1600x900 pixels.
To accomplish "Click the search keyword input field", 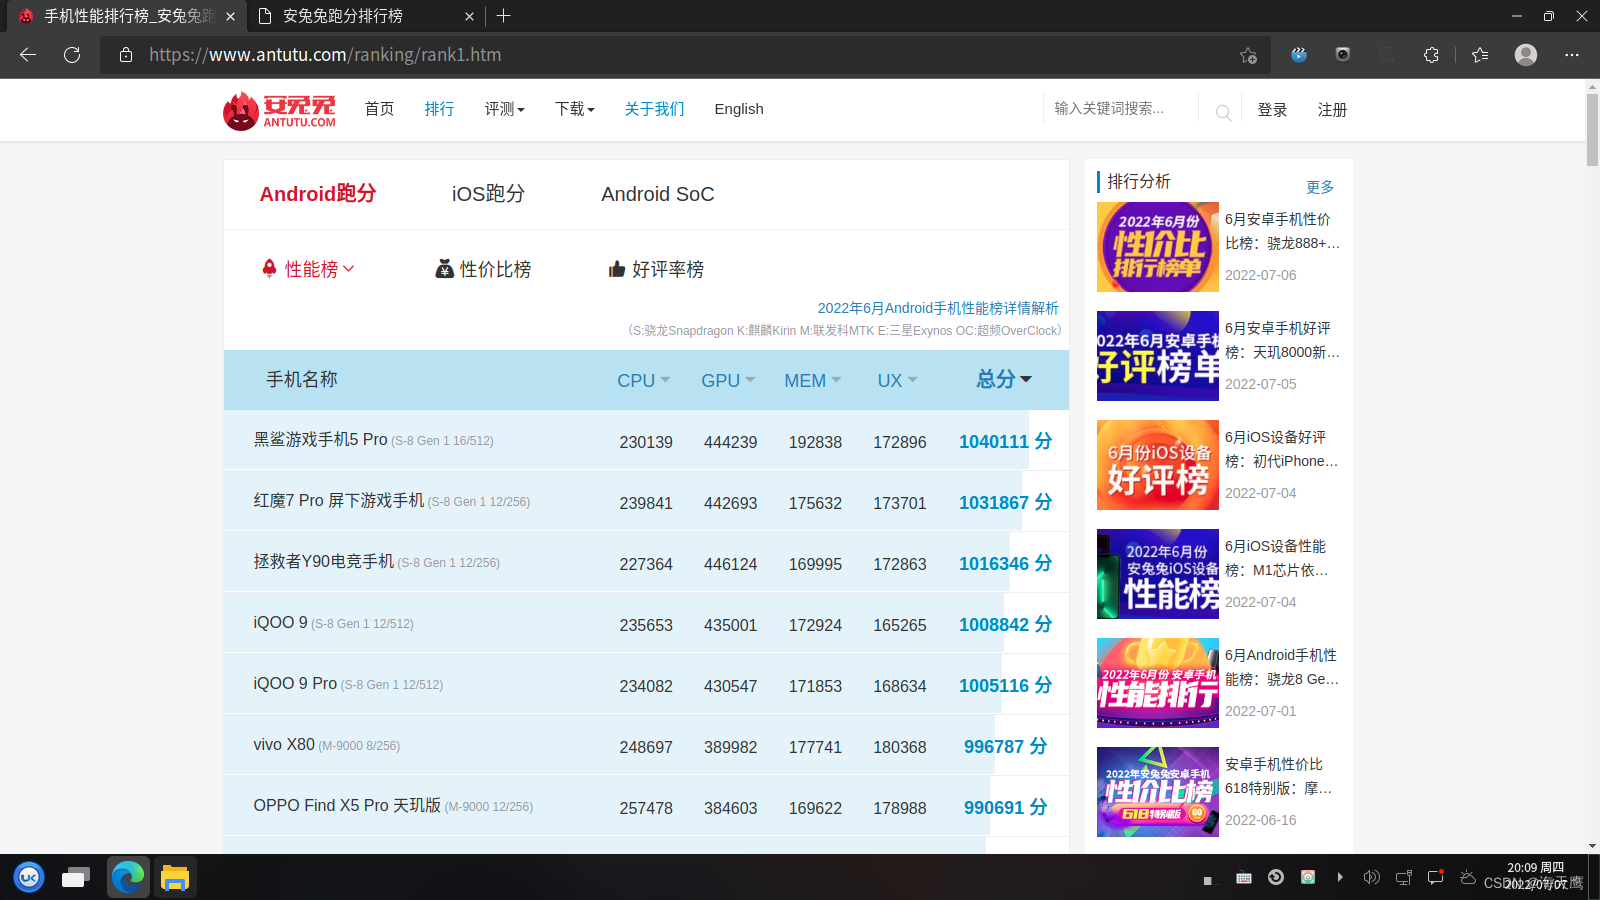I will [x=1122, y=109].
